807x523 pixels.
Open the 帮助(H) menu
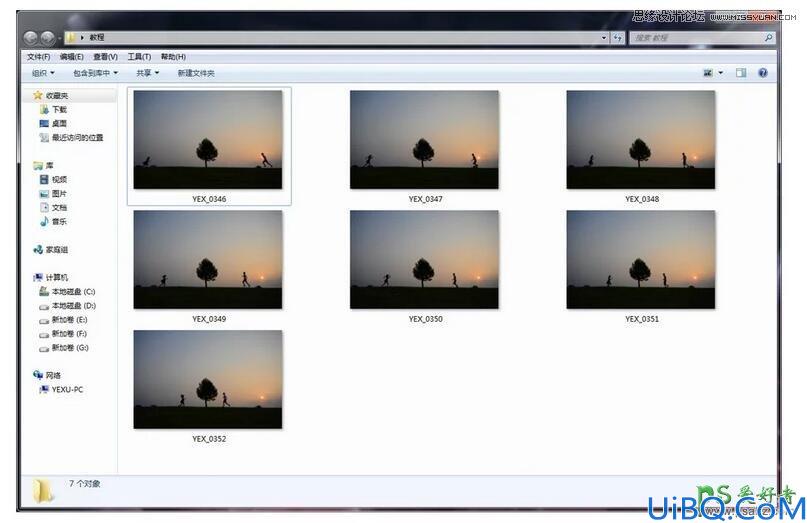click(173, 57)
